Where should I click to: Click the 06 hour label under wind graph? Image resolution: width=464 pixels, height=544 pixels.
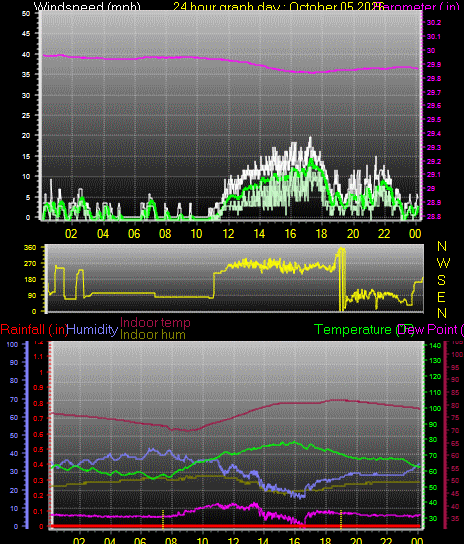(134, 233)
